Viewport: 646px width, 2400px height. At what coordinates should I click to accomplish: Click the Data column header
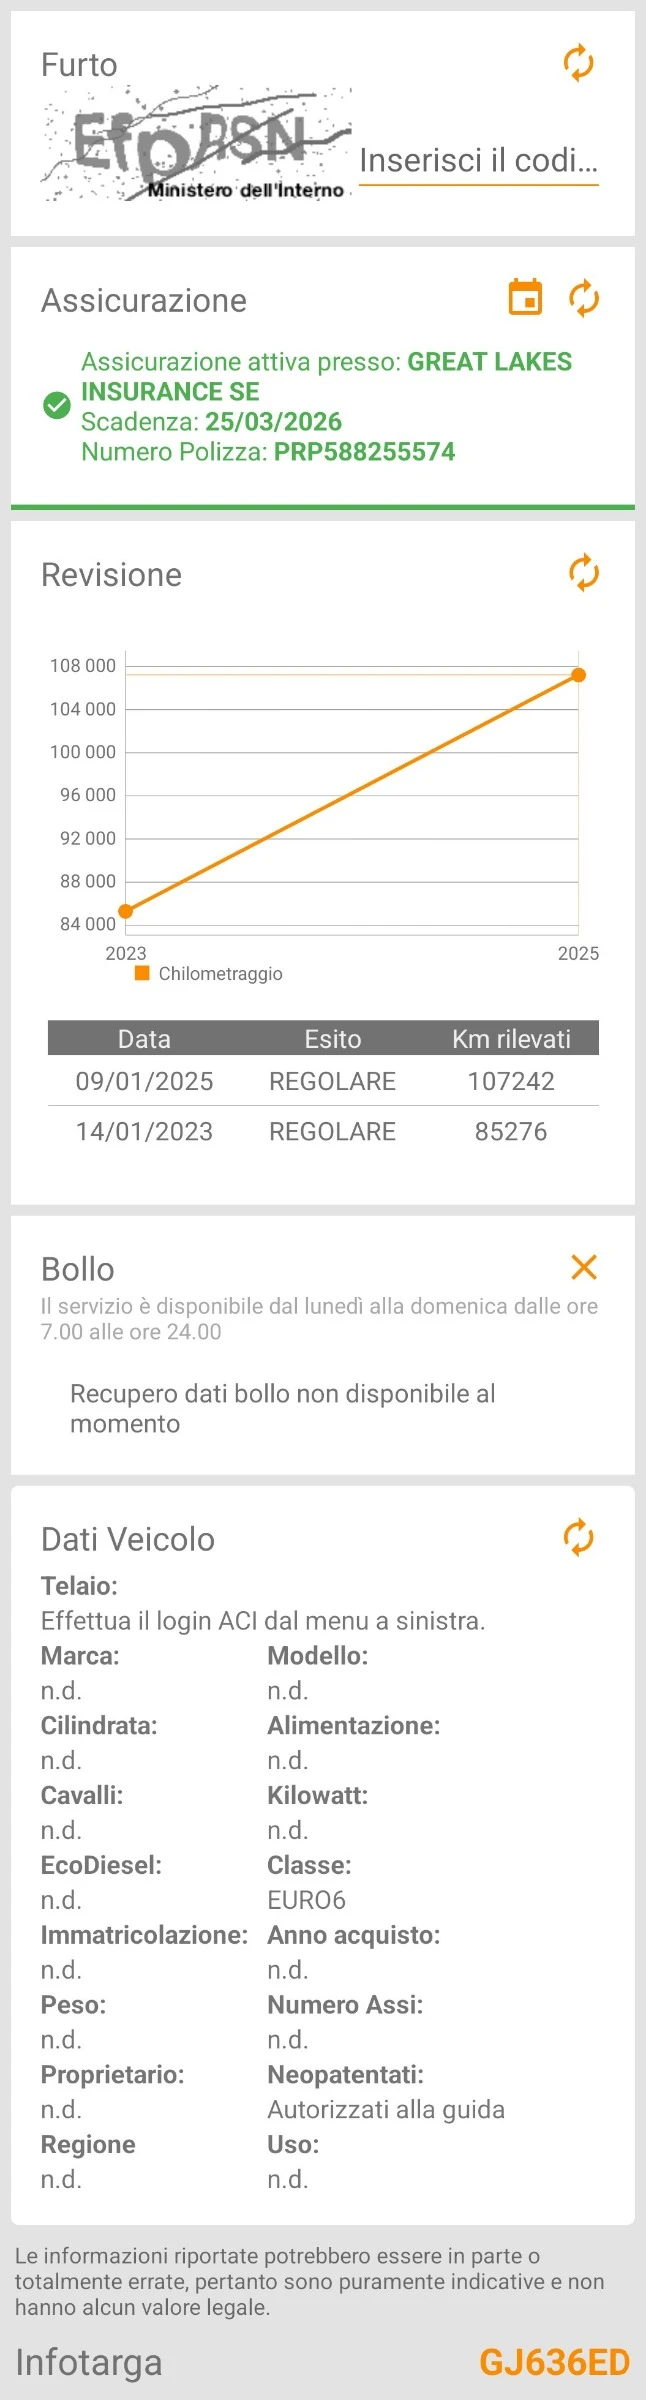click(x=144, y=1039)
